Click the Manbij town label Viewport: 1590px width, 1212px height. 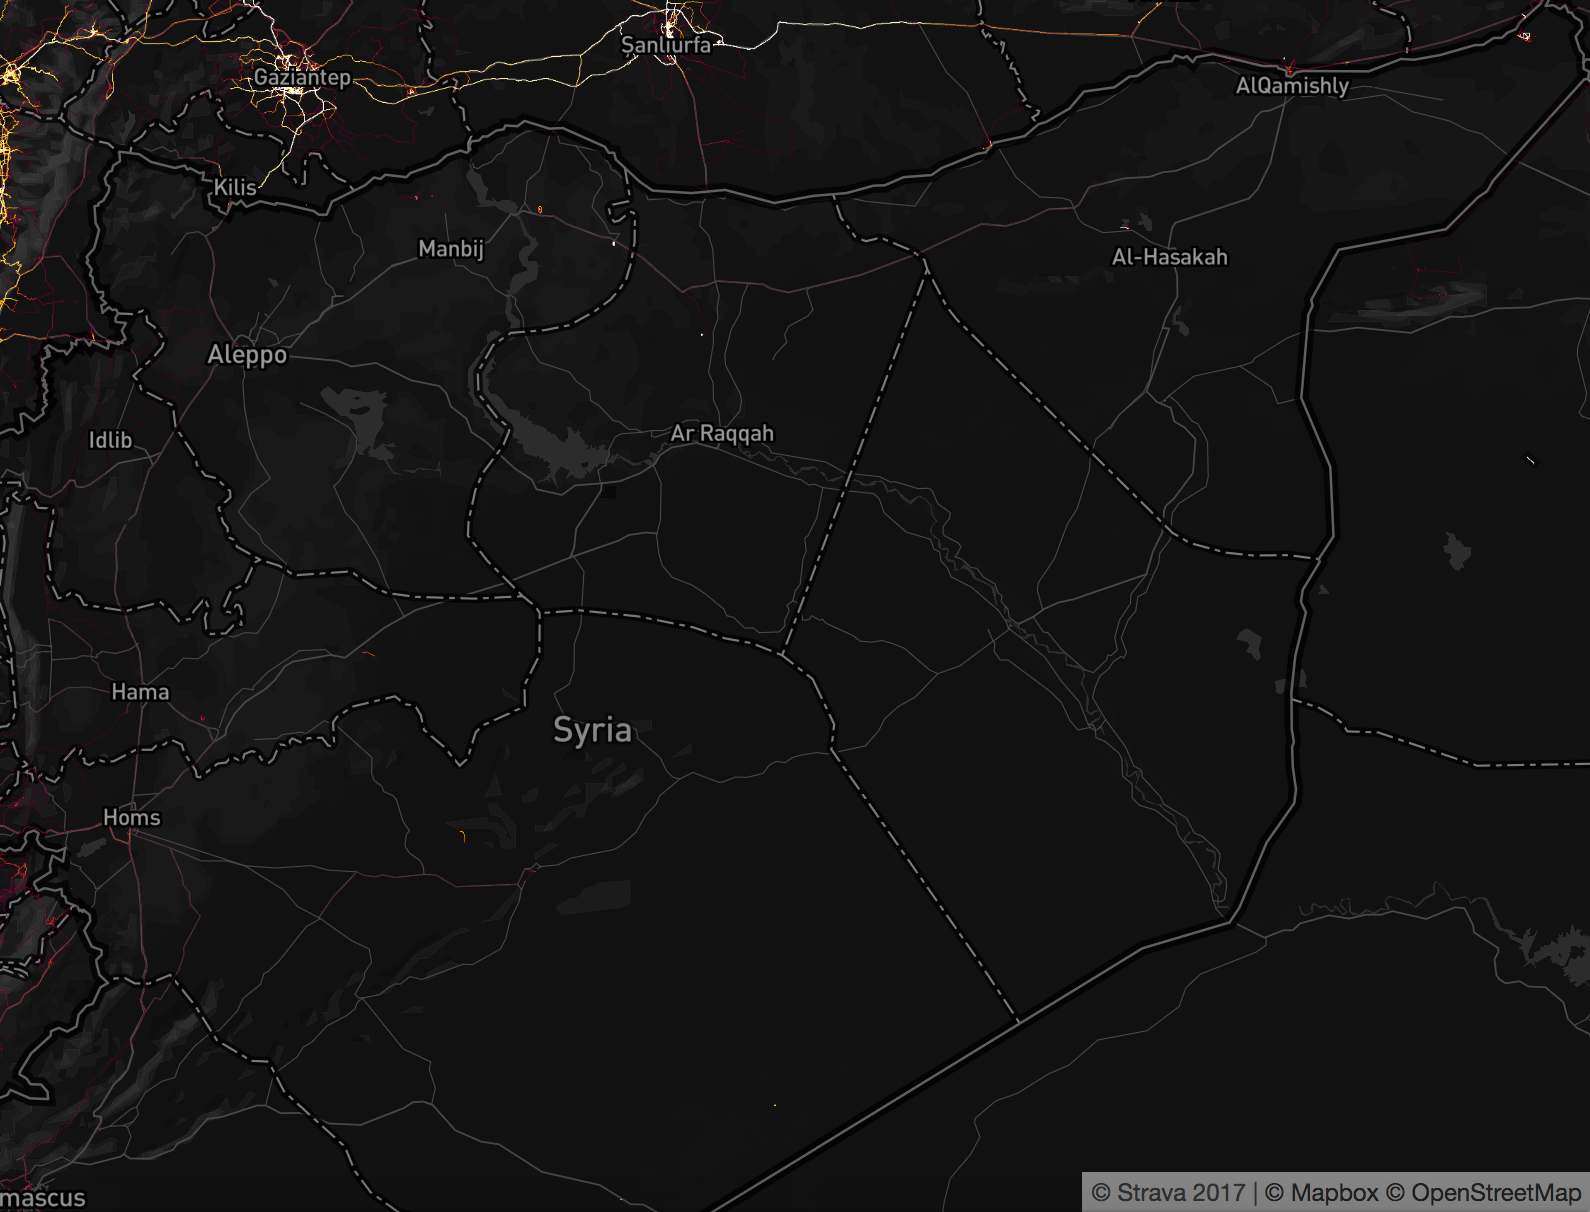coord(451,249)
